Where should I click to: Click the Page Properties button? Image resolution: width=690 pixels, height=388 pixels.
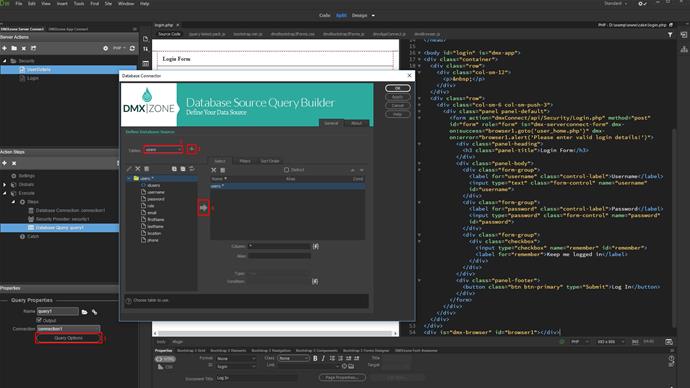342,377
